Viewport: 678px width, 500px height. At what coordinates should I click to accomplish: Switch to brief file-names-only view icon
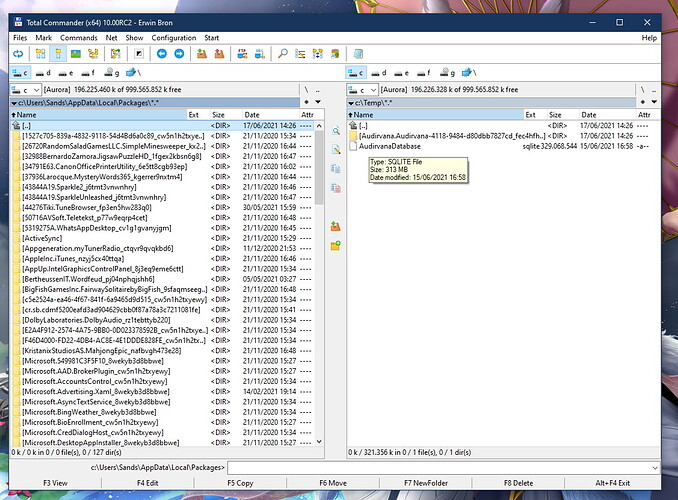40,54
